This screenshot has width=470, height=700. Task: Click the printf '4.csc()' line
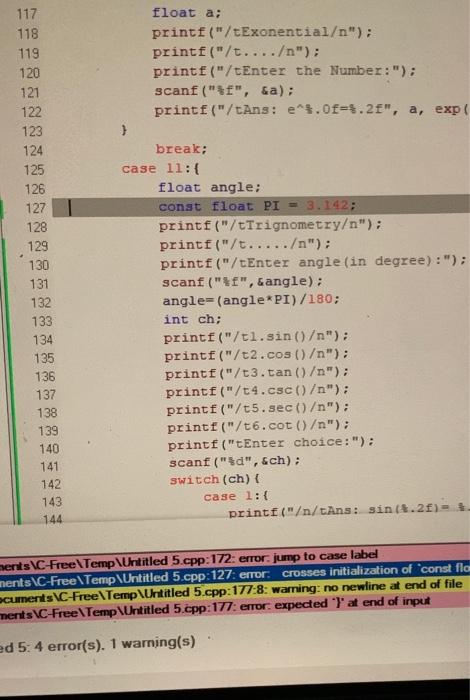[x=258, y=391]
